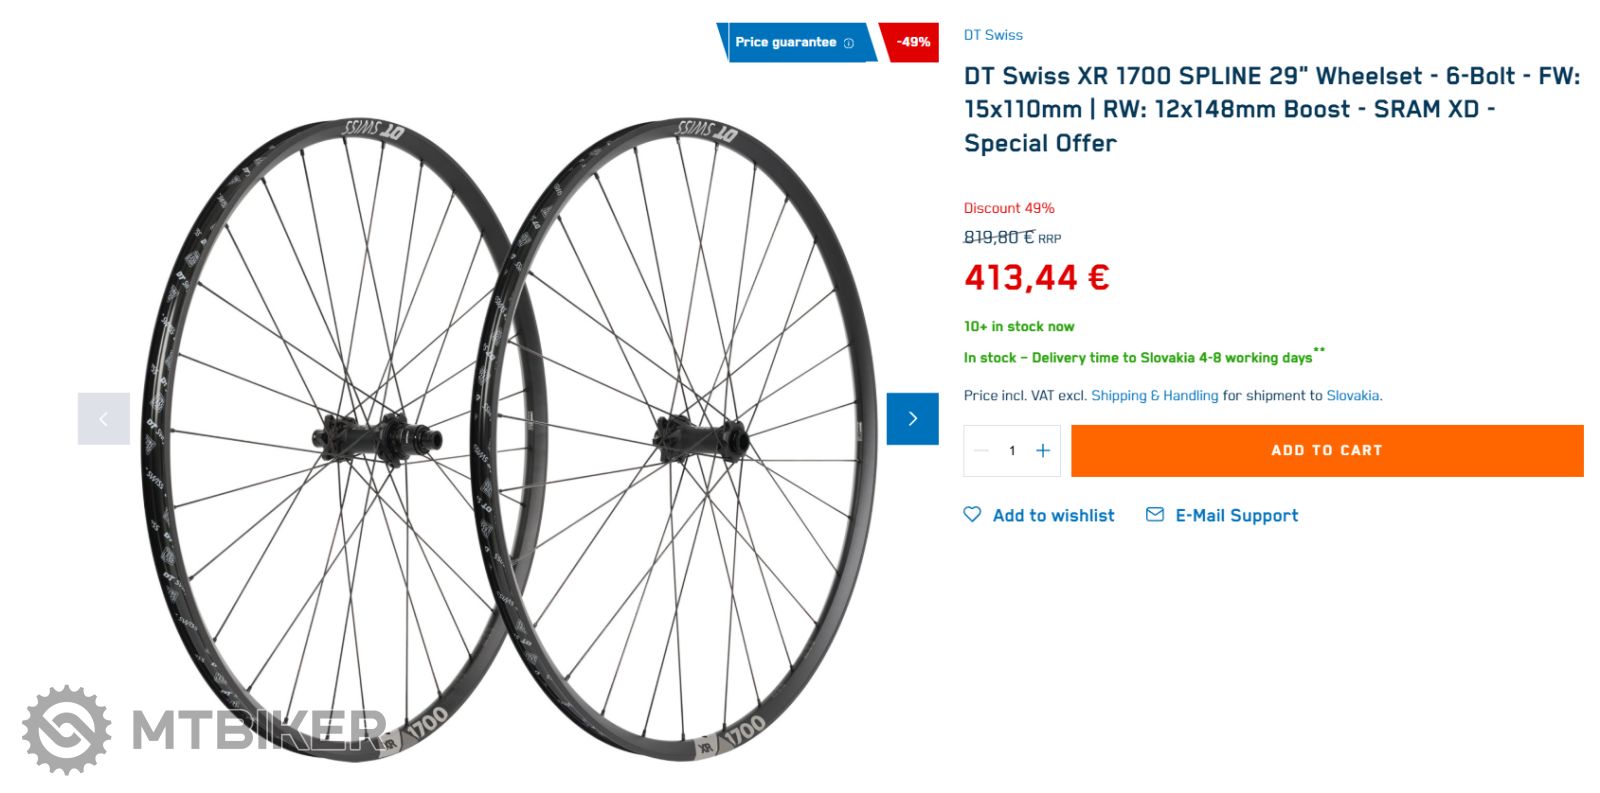
Task: Click the quantity input field
Action: coord(1012,451)
